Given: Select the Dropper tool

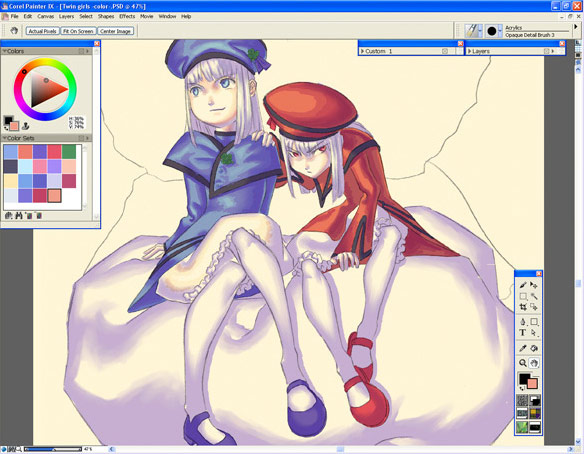Looking at the screenshot, I should coord(523,348).
